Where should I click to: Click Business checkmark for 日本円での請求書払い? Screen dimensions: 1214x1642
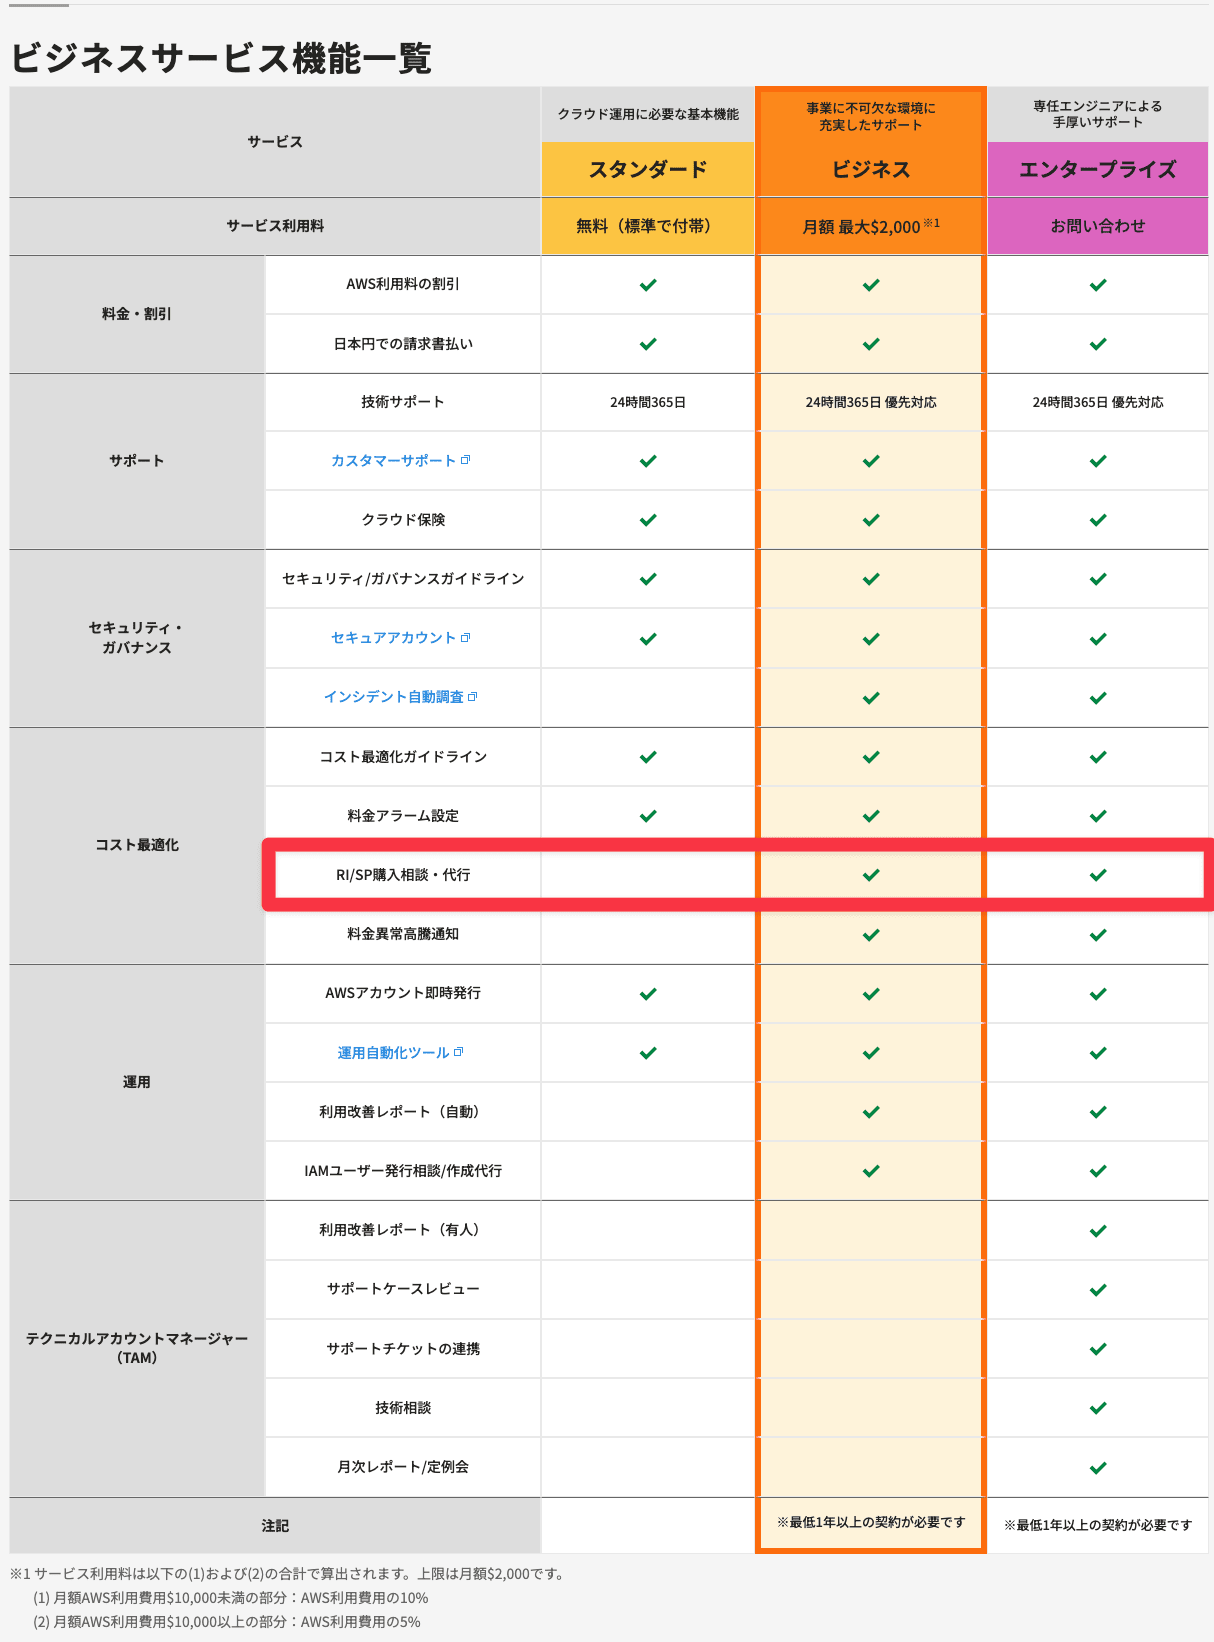tap(871, 344)
